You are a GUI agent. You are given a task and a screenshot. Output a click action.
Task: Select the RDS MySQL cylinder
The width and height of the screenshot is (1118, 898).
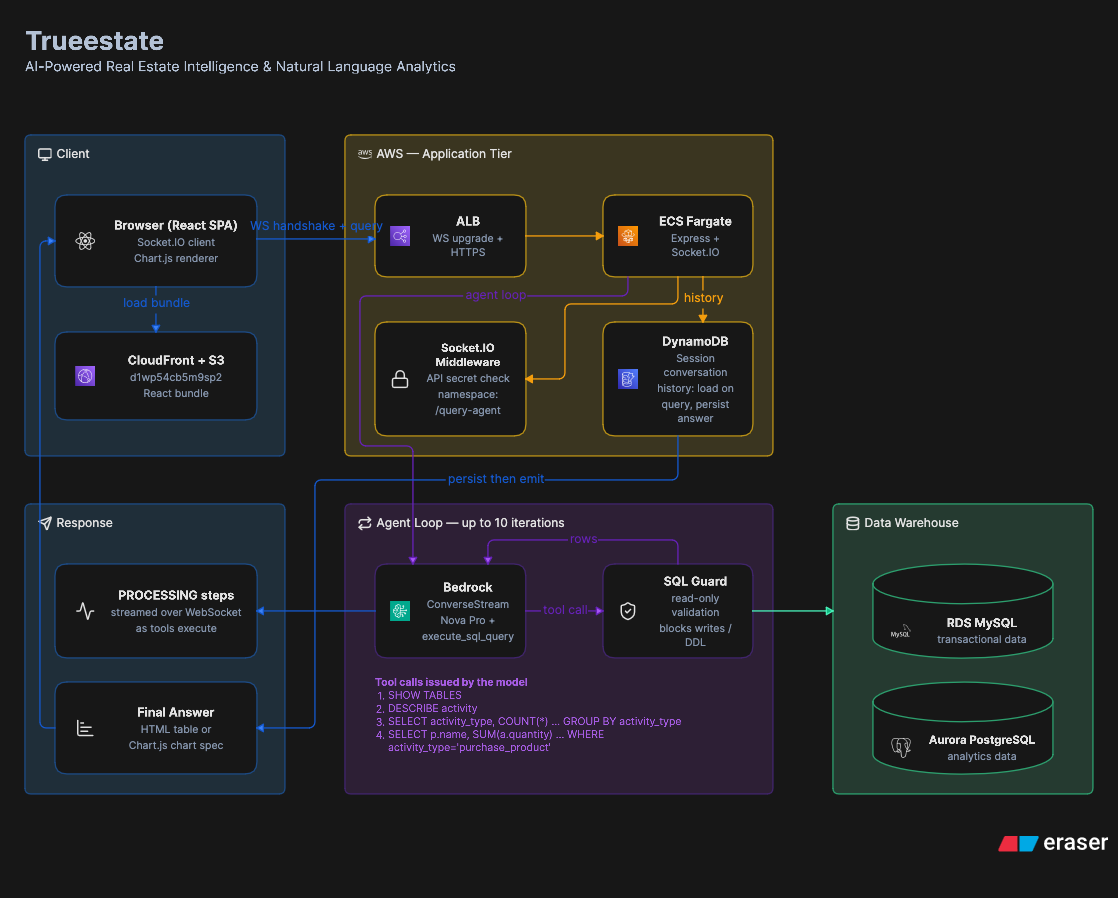[x=963, y=611]
